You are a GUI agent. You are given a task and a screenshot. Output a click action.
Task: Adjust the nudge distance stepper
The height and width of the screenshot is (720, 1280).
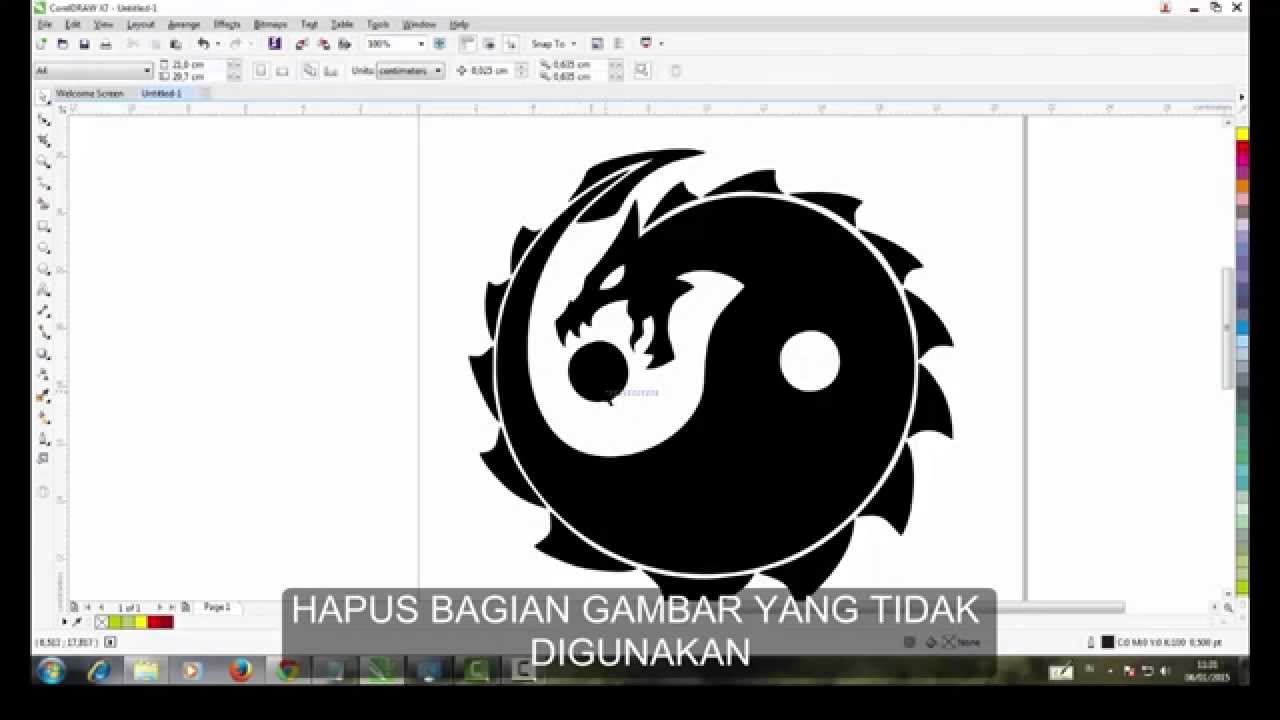pos(521,71)
